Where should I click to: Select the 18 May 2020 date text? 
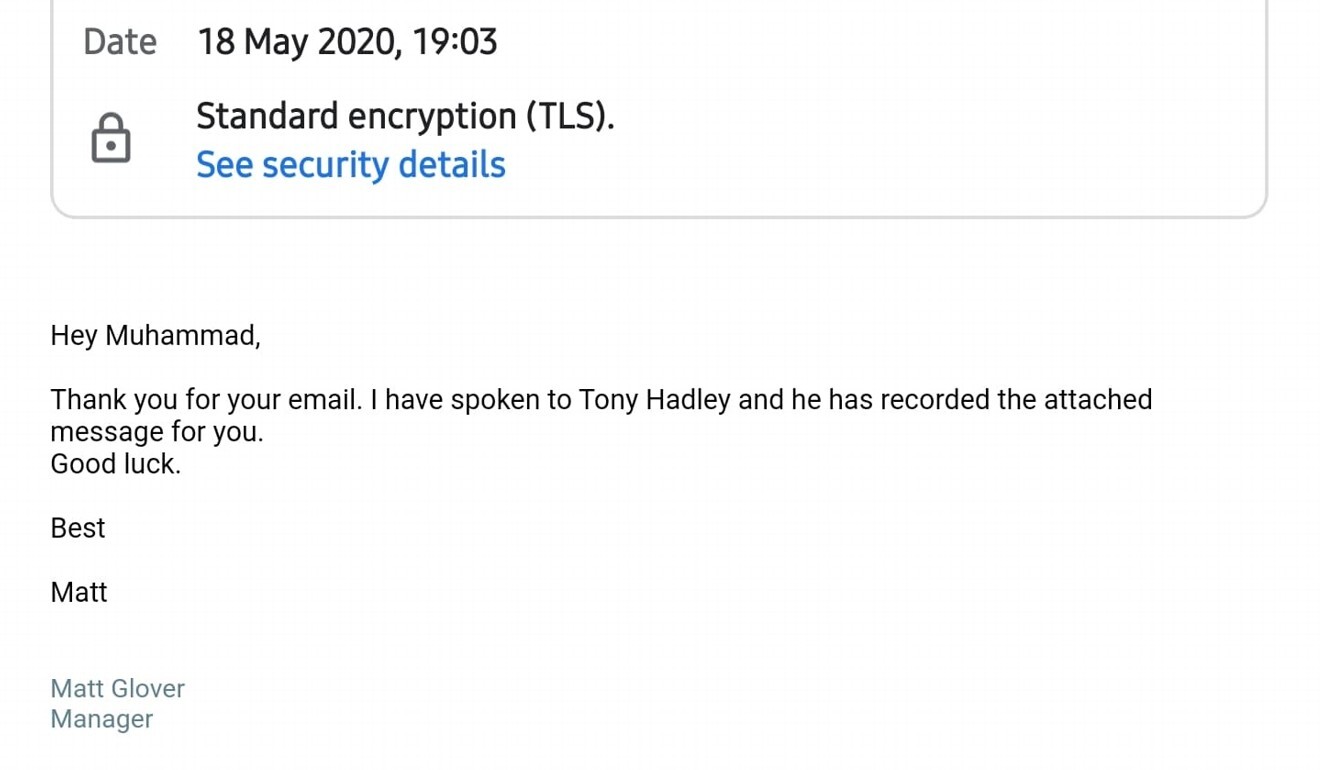coord(290,42)
